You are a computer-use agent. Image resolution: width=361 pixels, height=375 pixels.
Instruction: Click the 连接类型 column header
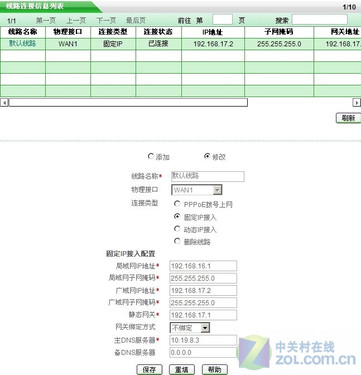[x=113, y=32]
